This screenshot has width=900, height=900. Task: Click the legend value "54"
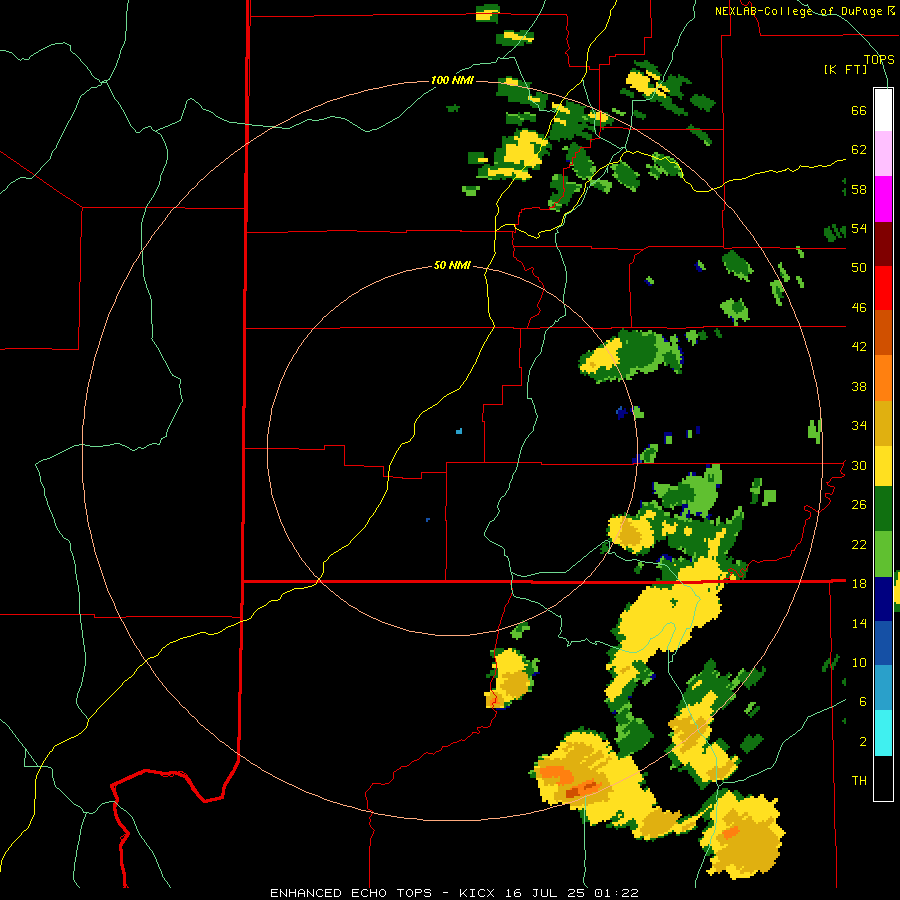pyautogui.click(x=859, y=228)
